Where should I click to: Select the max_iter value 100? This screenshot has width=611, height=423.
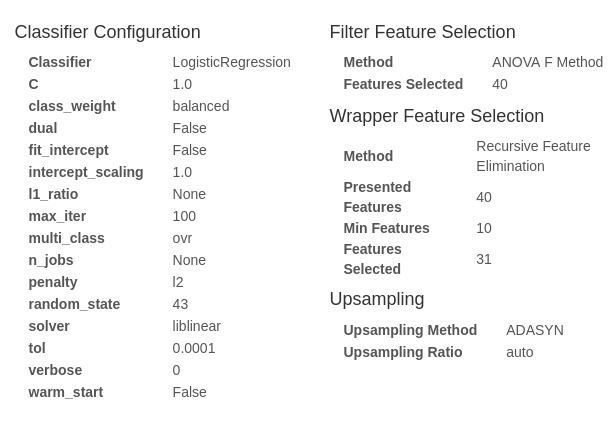tap(184, 216)
